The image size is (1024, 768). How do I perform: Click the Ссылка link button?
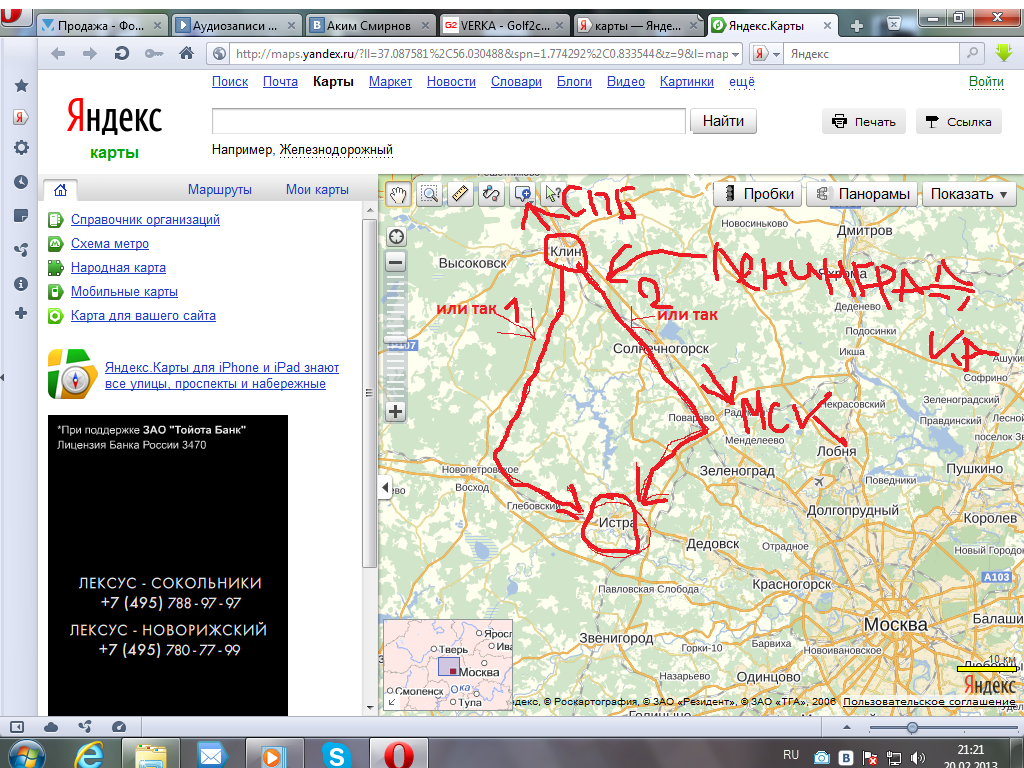click(958, 121)
